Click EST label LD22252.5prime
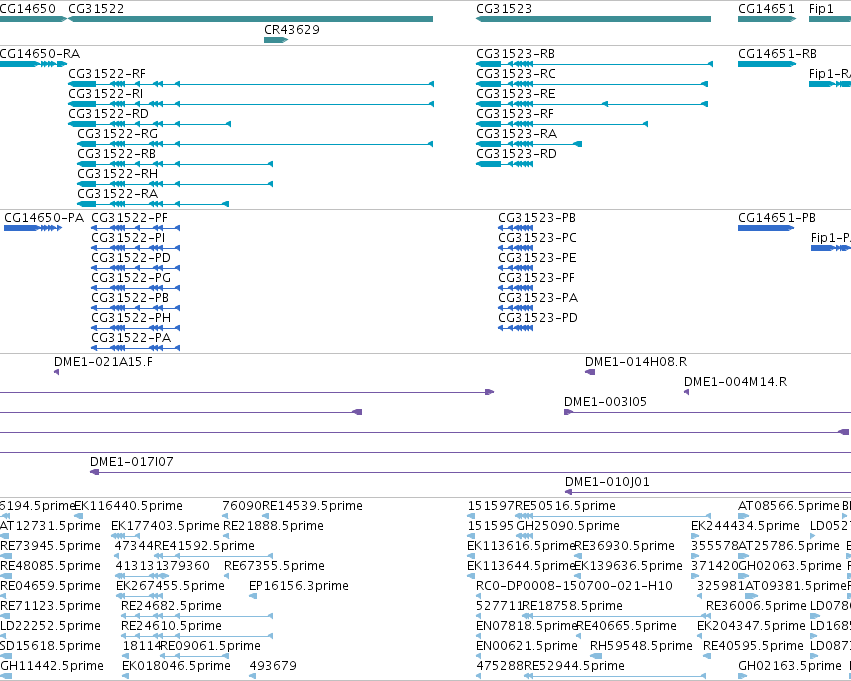The height and width of the screenshot is (681, 851). (50, 626)
